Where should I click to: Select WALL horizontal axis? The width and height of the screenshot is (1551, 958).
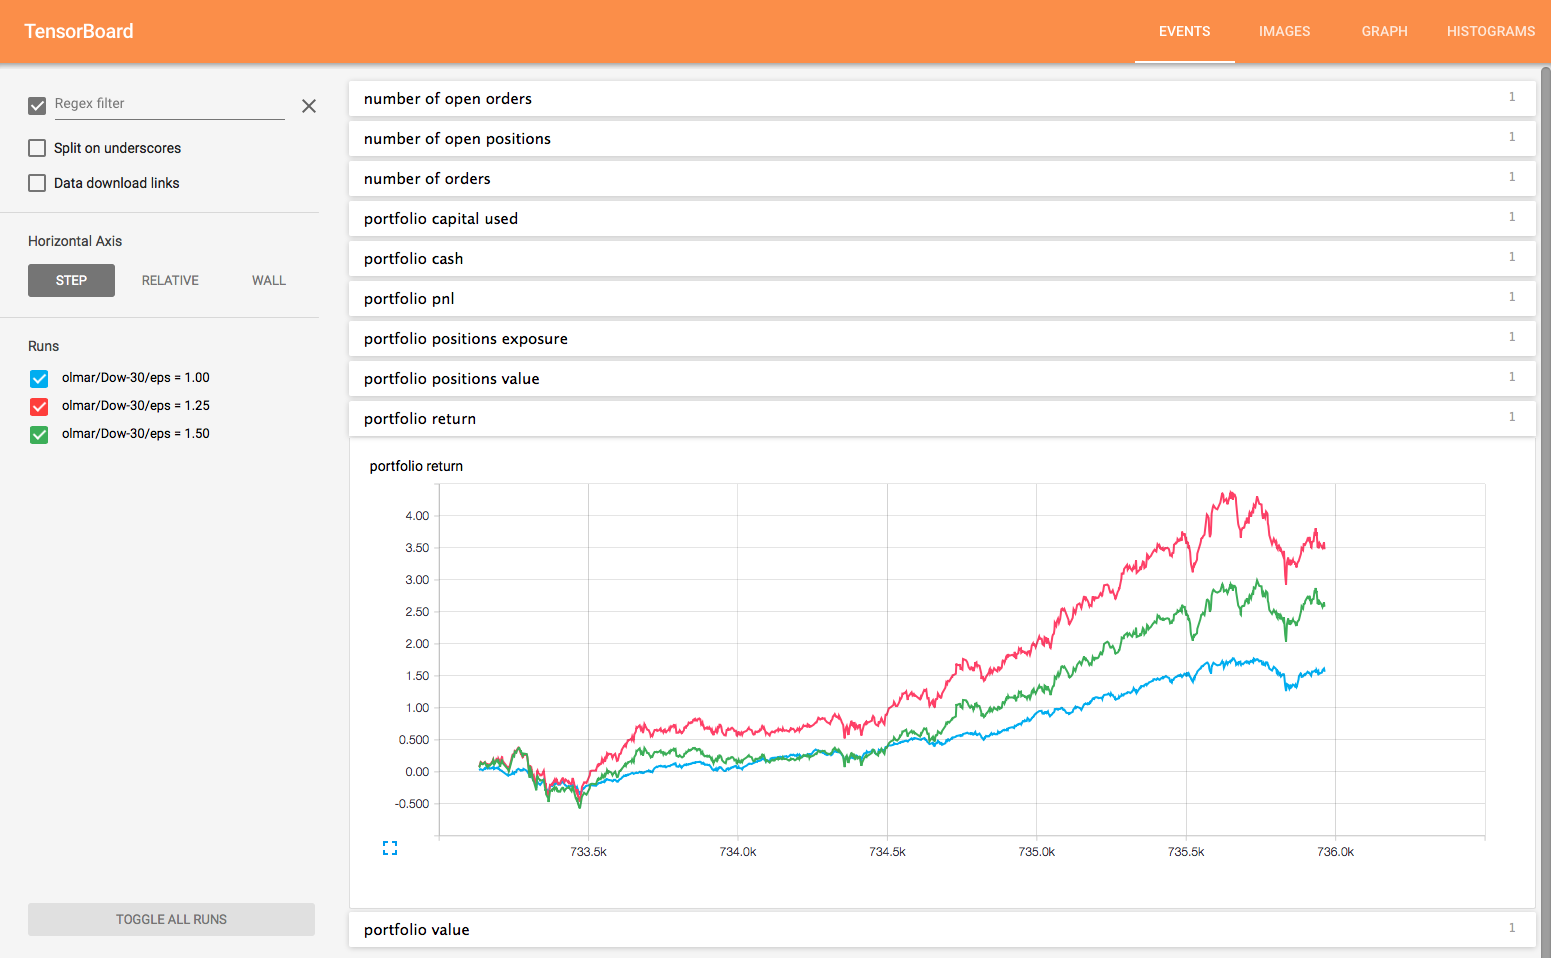[269, 280]
